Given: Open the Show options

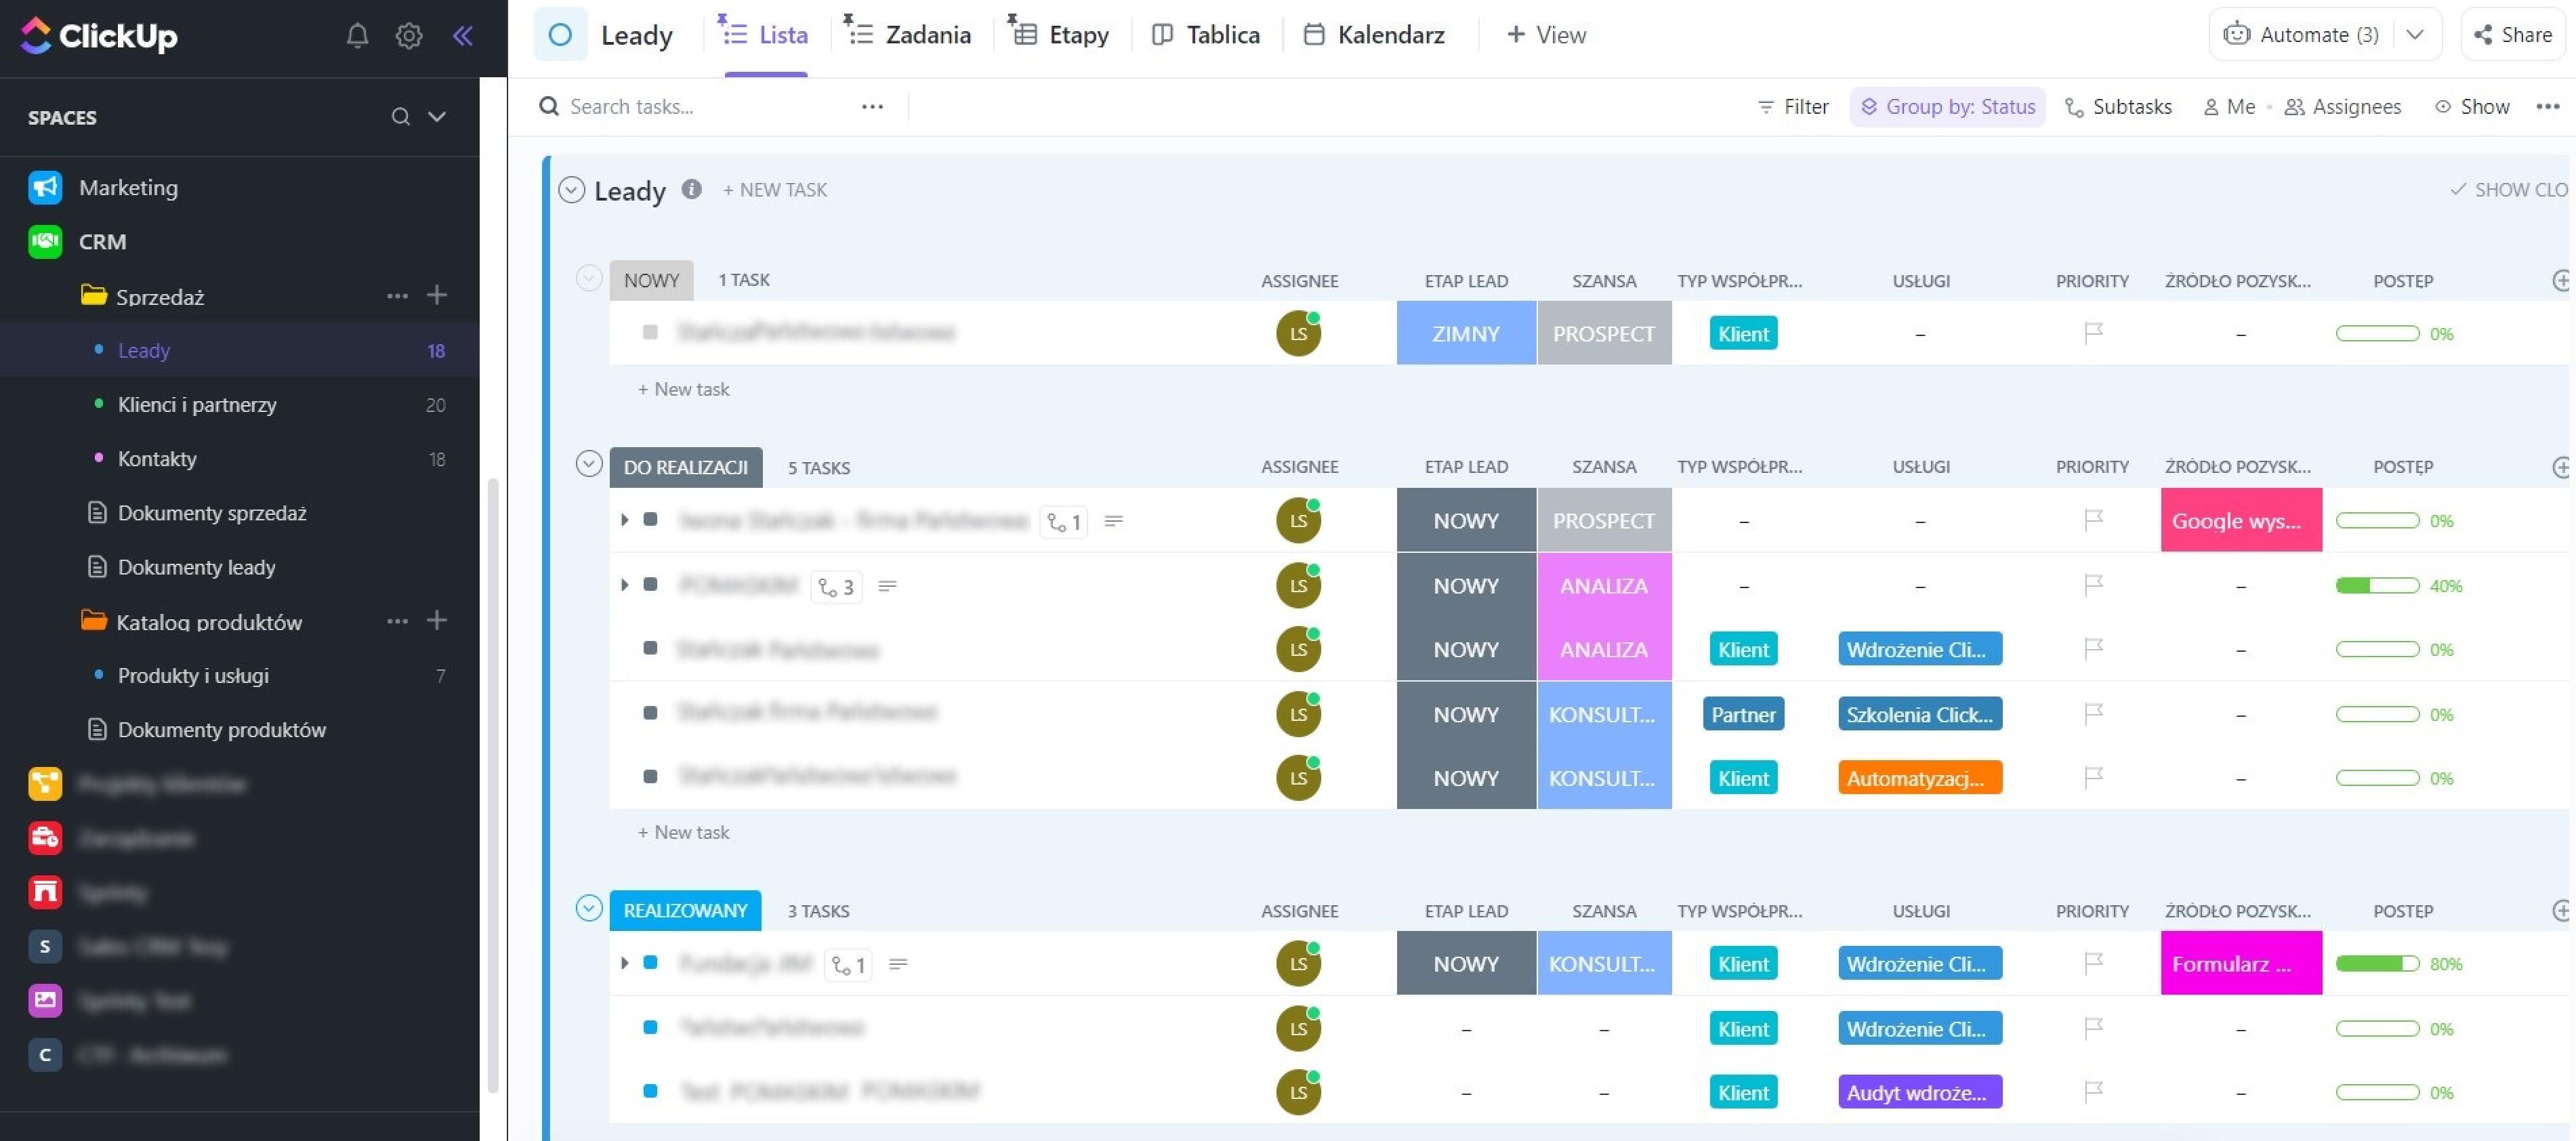Looking at the screenshot, I should pos(2471,106).
